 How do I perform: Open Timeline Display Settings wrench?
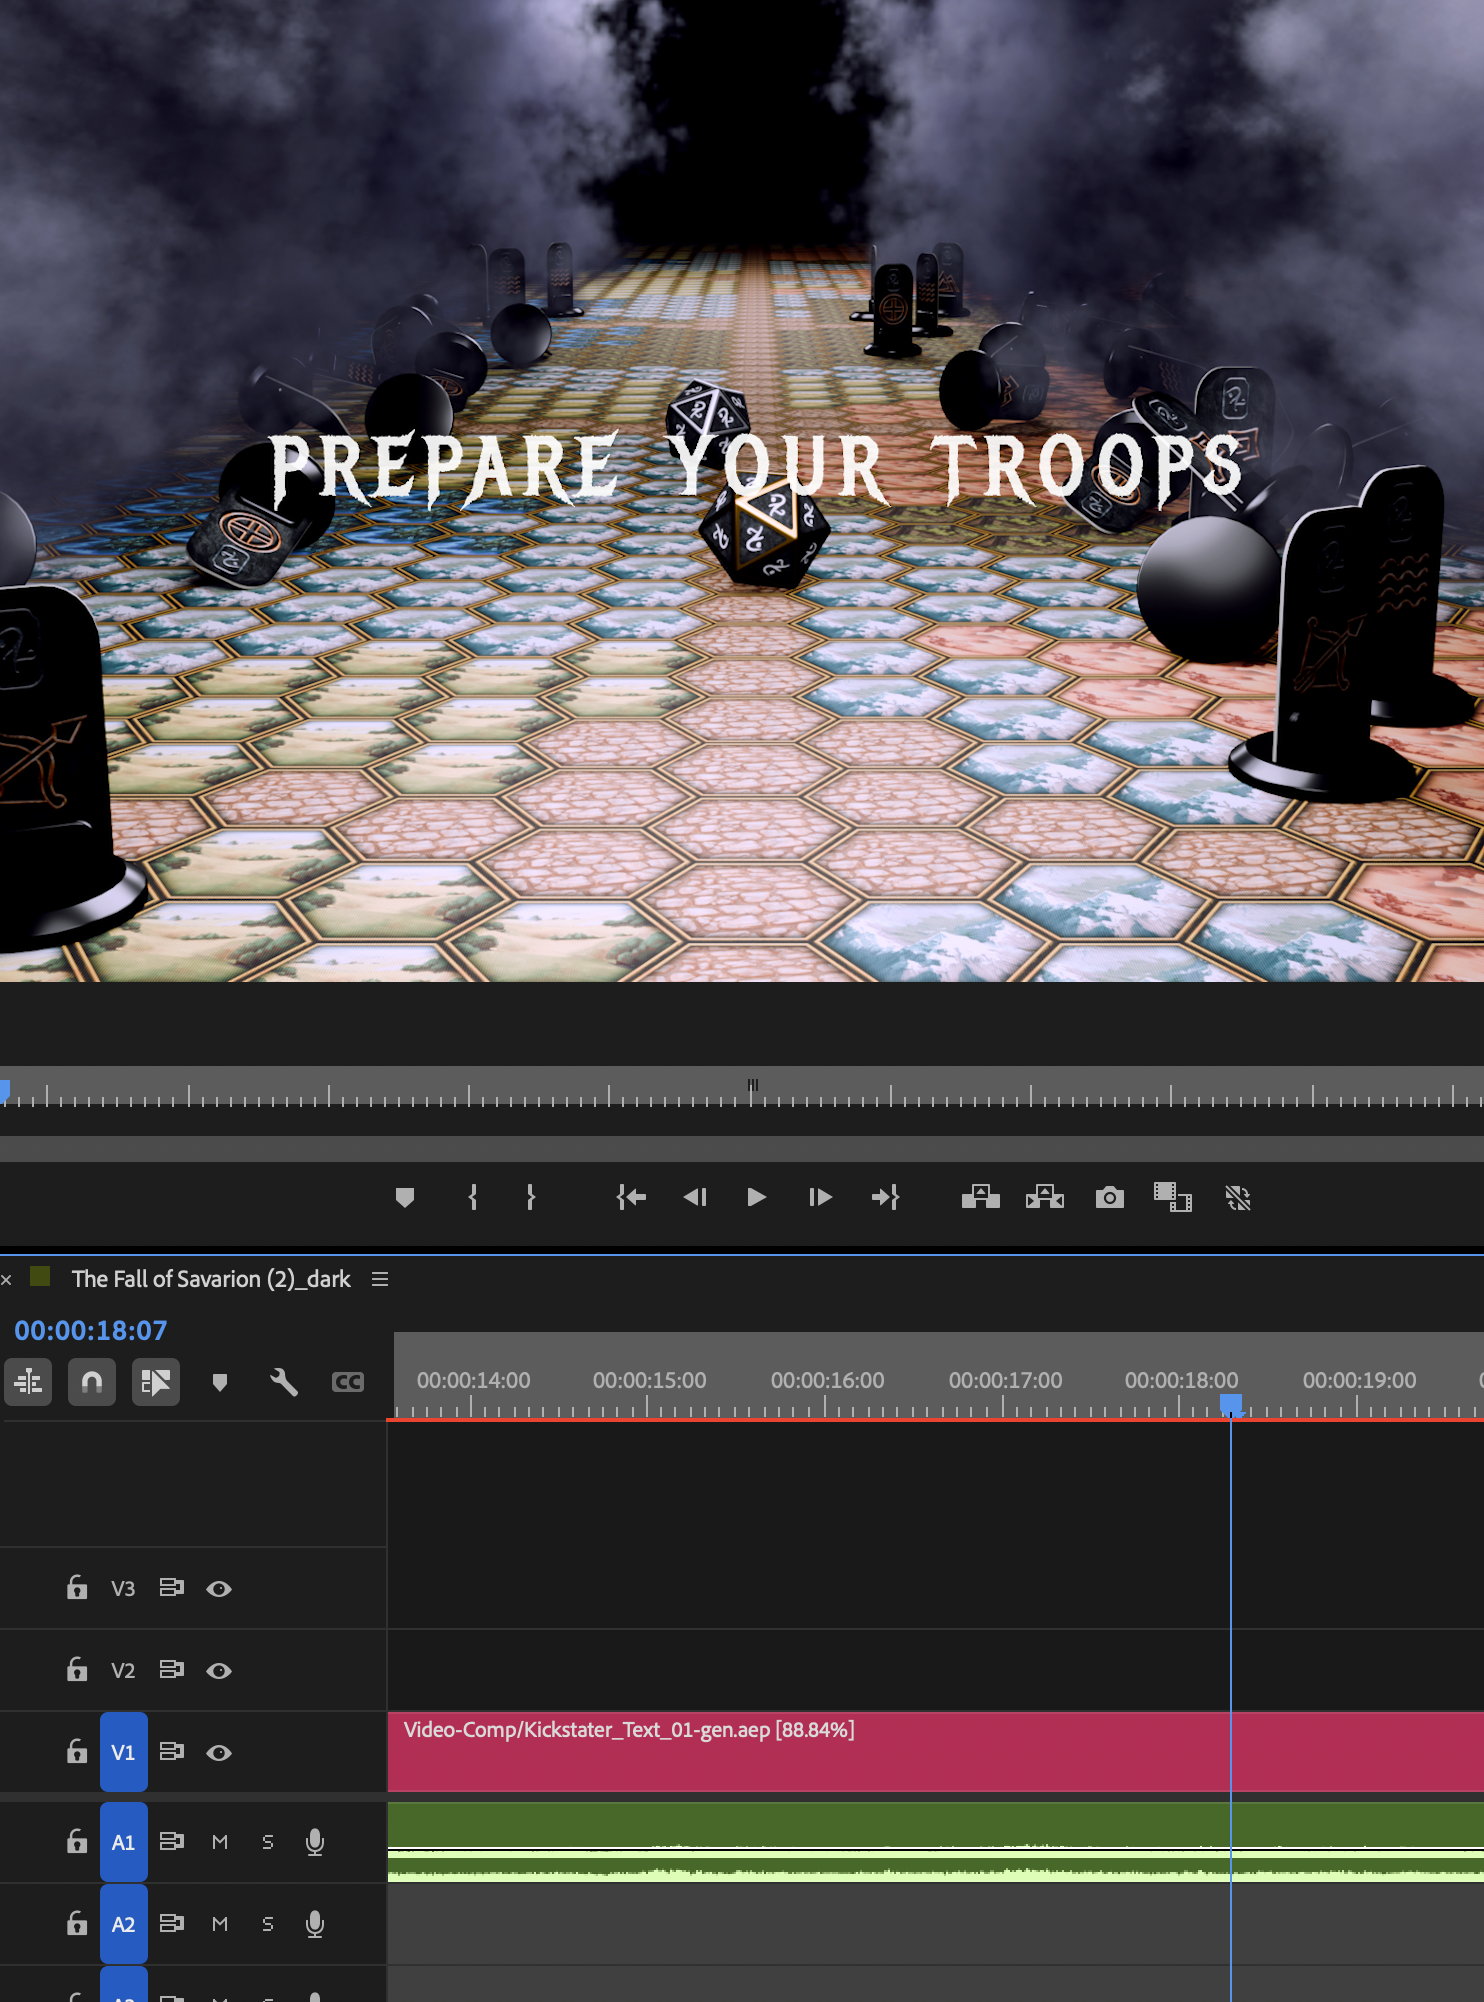pos(284,1382)
